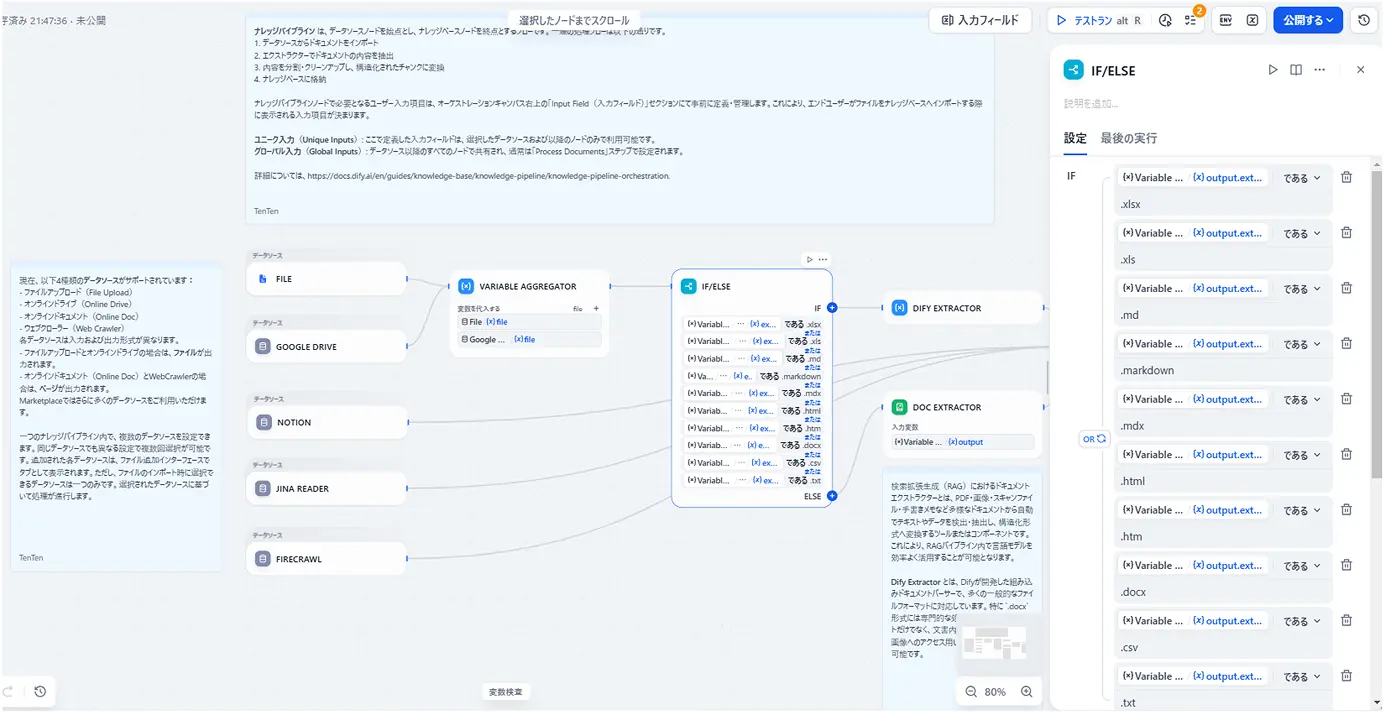The height and width of the screenshot is (714, 1384).
Task: Open the version history clock icon
Action: pos(1364,20)
